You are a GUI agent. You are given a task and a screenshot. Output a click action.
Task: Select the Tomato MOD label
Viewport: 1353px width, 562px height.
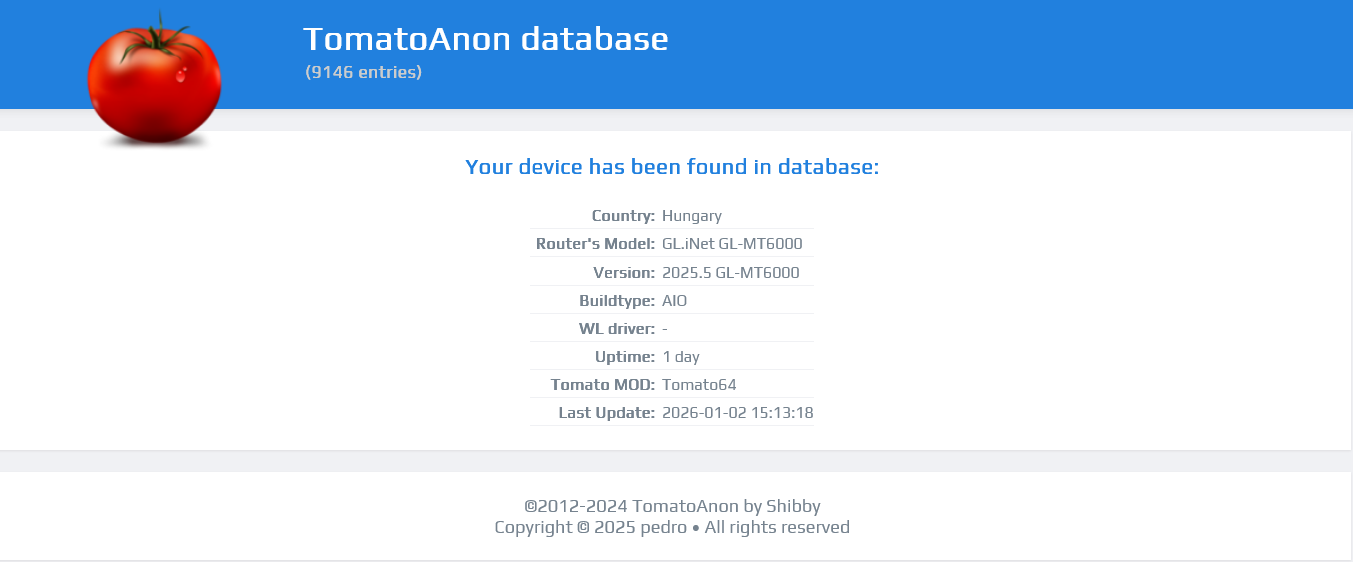(603, 385)
